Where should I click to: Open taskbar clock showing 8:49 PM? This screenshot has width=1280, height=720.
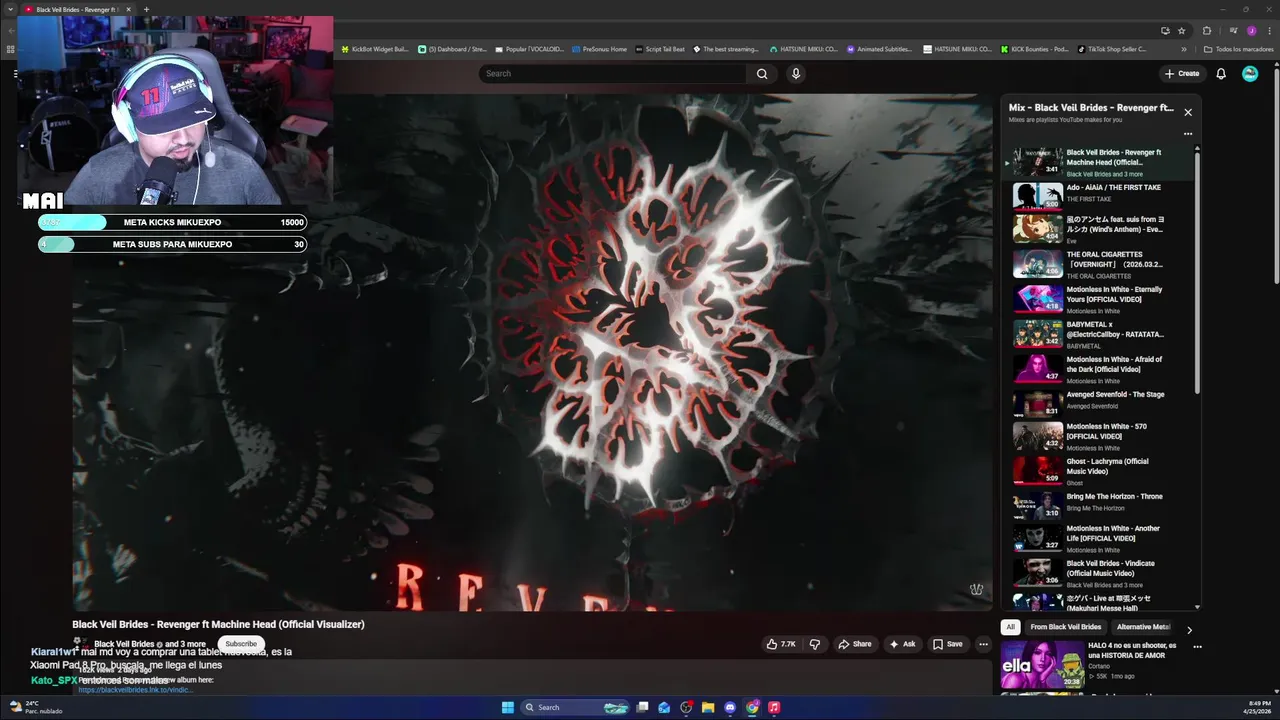1256,707
